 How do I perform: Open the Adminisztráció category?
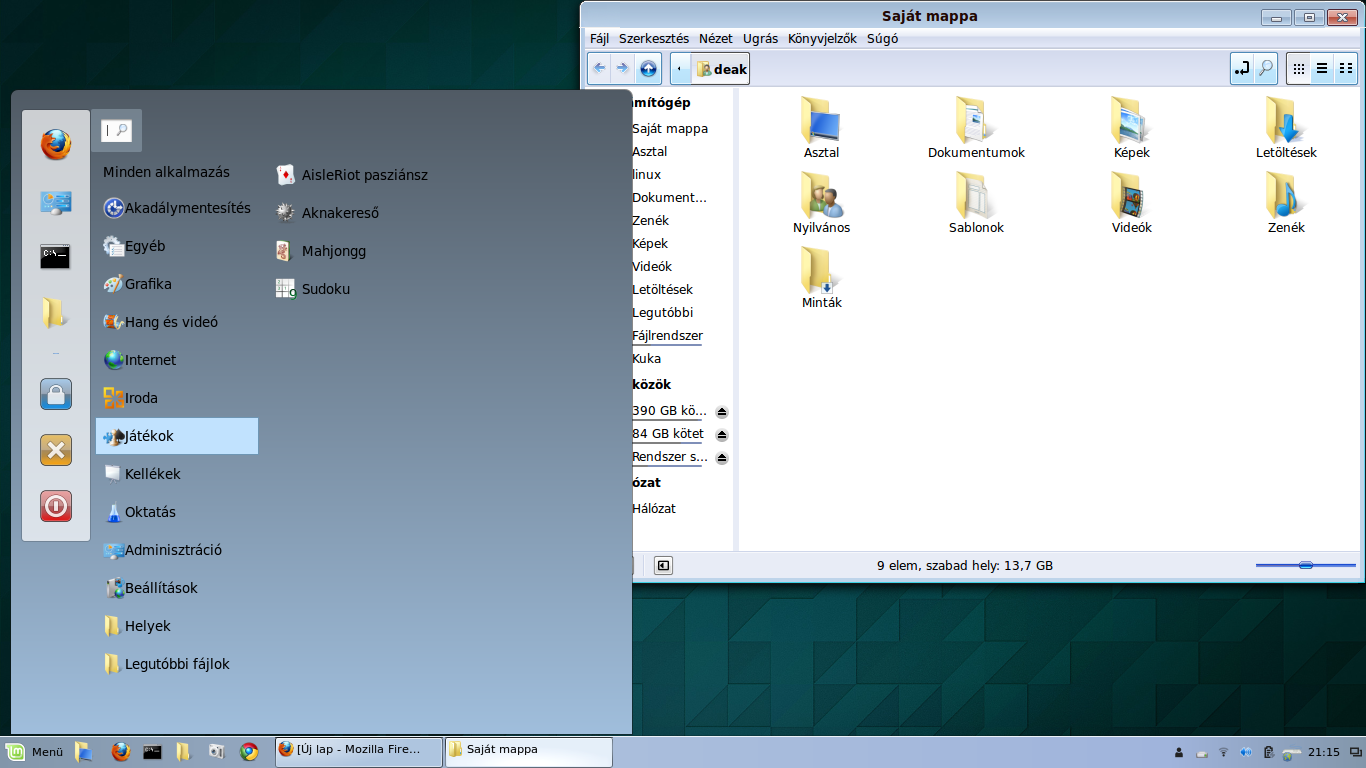[177, 550]
